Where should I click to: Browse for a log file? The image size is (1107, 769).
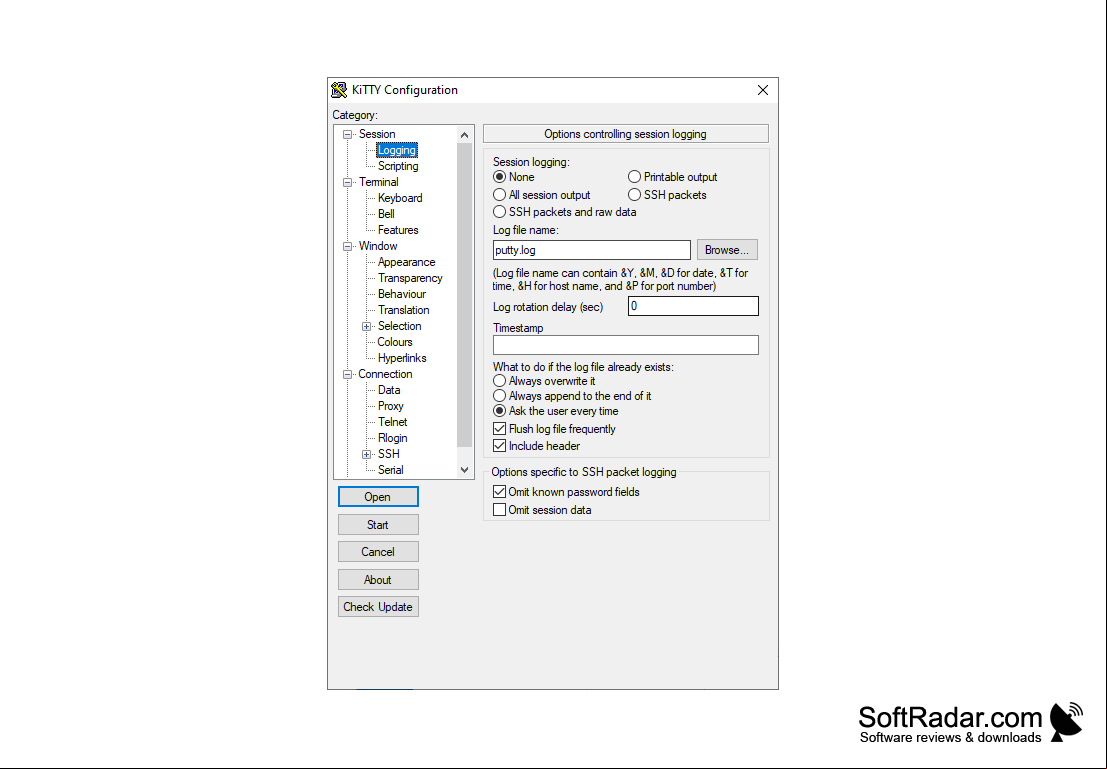pos(727,250)
